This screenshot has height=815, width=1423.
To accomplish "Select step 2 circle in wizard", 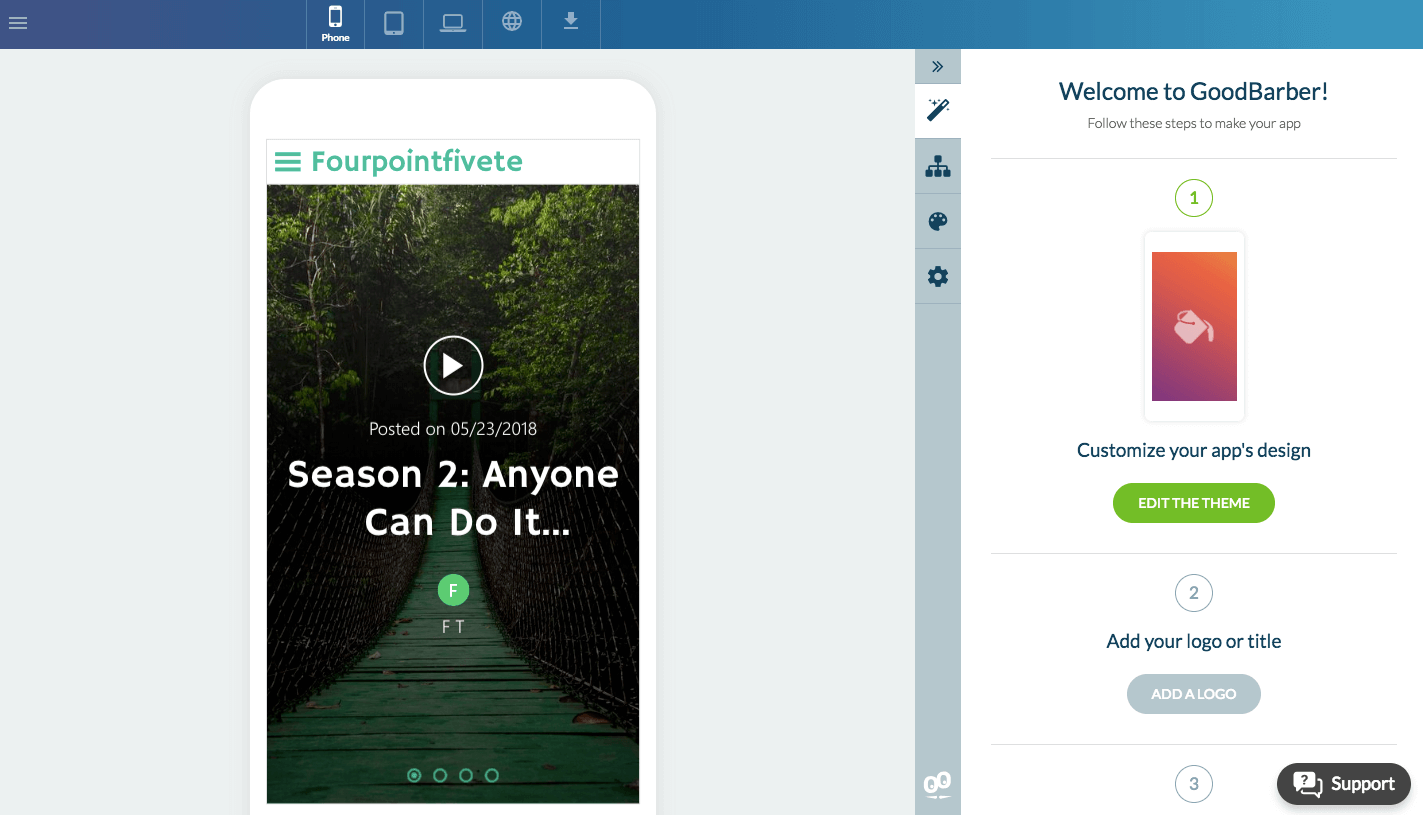I will [x=1194, y=593].
